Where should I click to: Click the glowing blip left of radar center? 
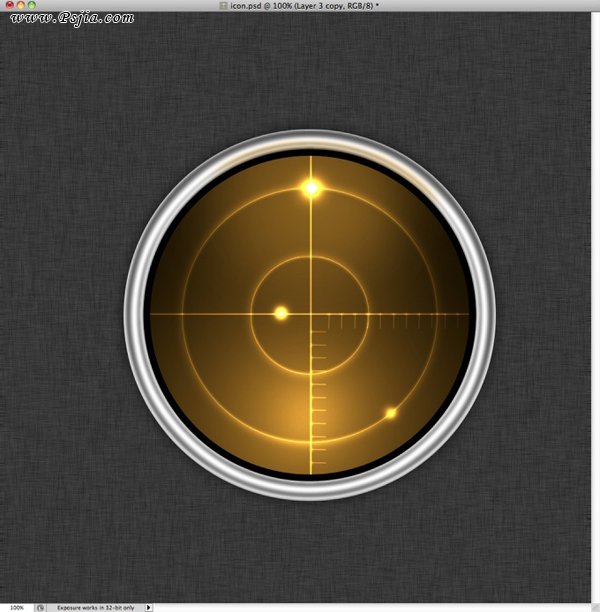click(281, 313)
